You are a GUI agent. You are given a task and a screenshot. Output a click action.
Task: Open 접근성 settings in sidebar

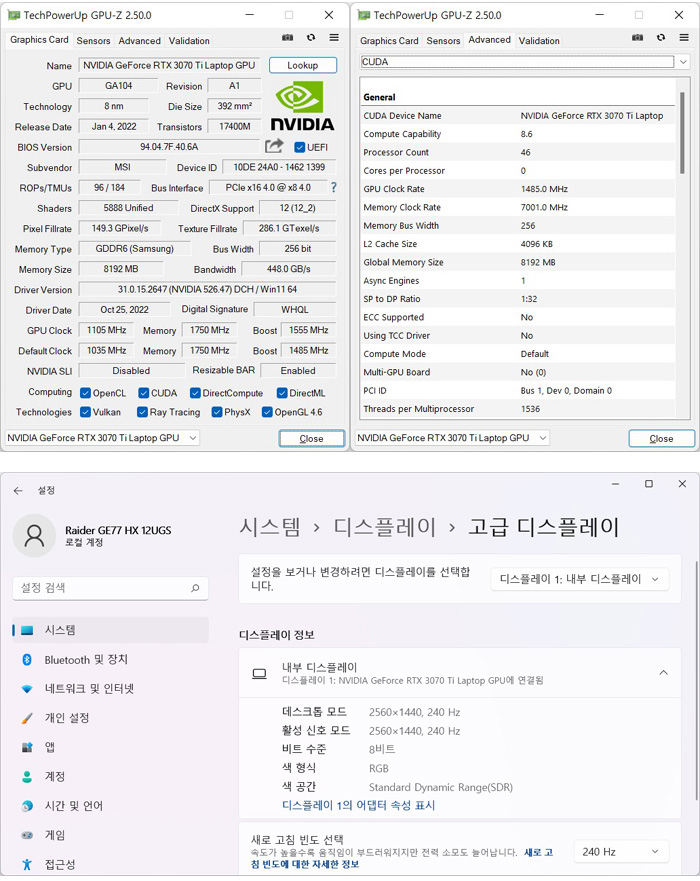[x=111, y=864]
